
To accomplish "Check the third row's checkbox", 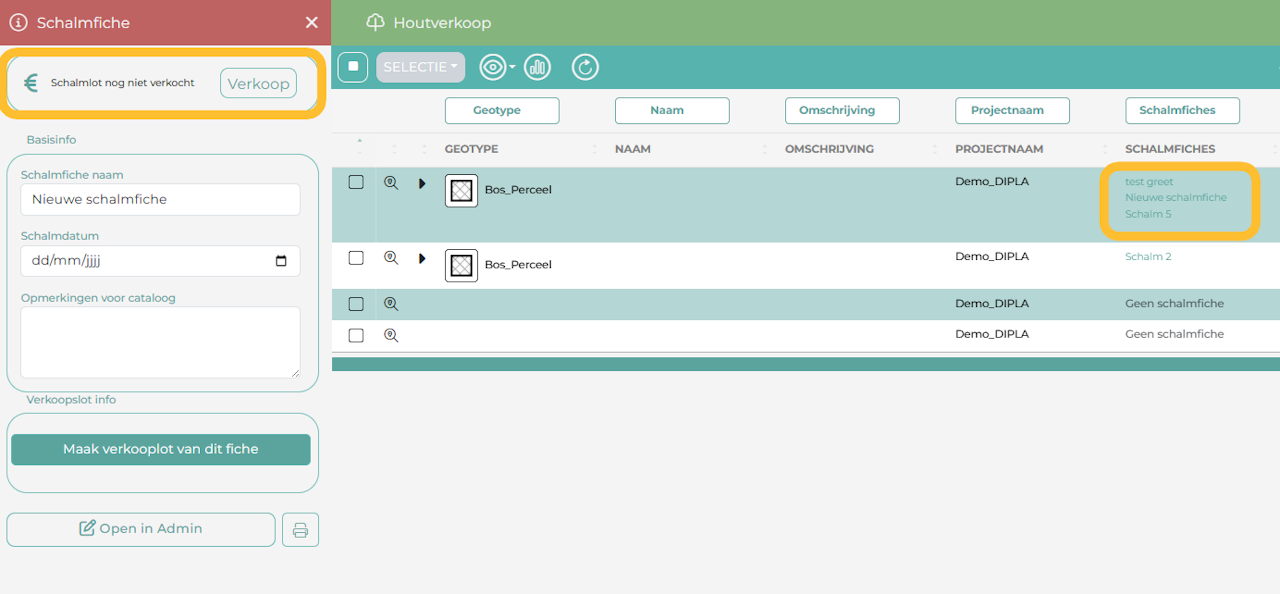I will click(356, 304).
